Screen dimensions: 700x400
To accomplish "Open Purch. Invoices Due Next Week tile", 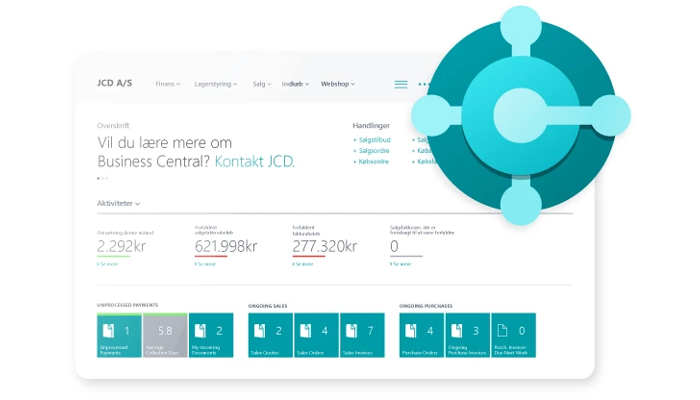I will (x=513, y=335).
